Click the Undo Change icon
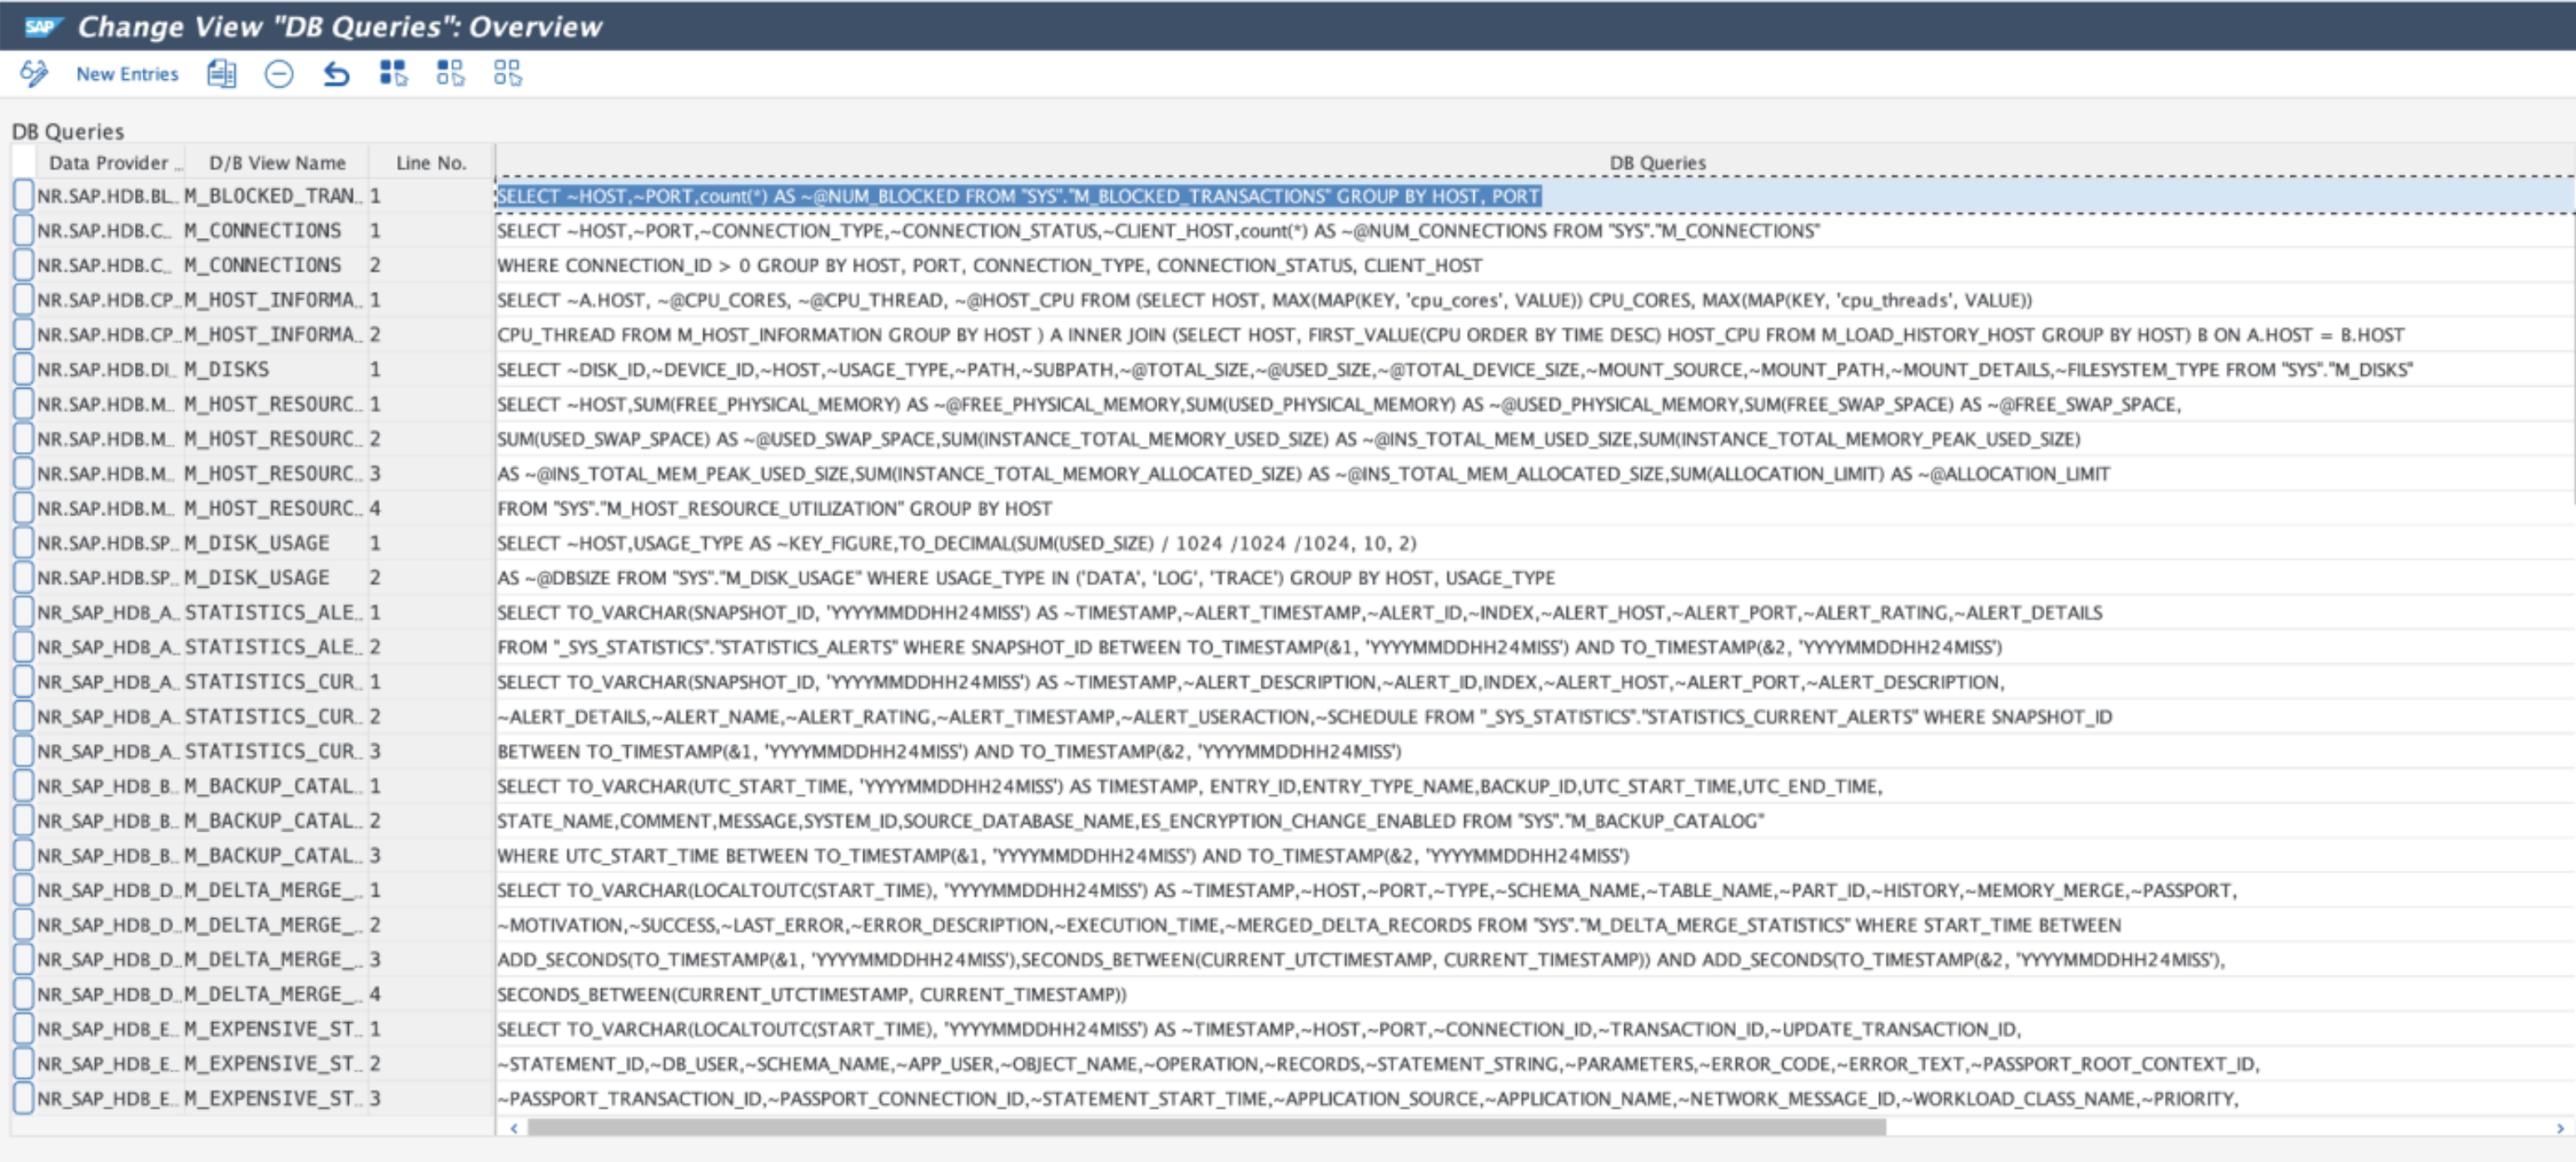Image resolution: width=2576 pixels, height=1162 pixels. click(337, 73)
